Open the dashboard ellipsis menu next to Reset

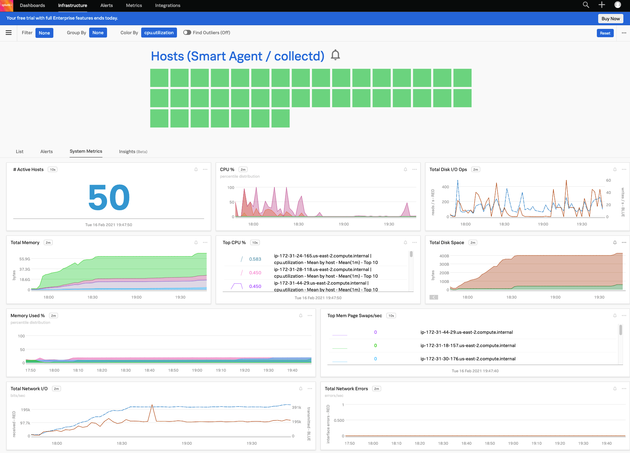coord(624,33)
